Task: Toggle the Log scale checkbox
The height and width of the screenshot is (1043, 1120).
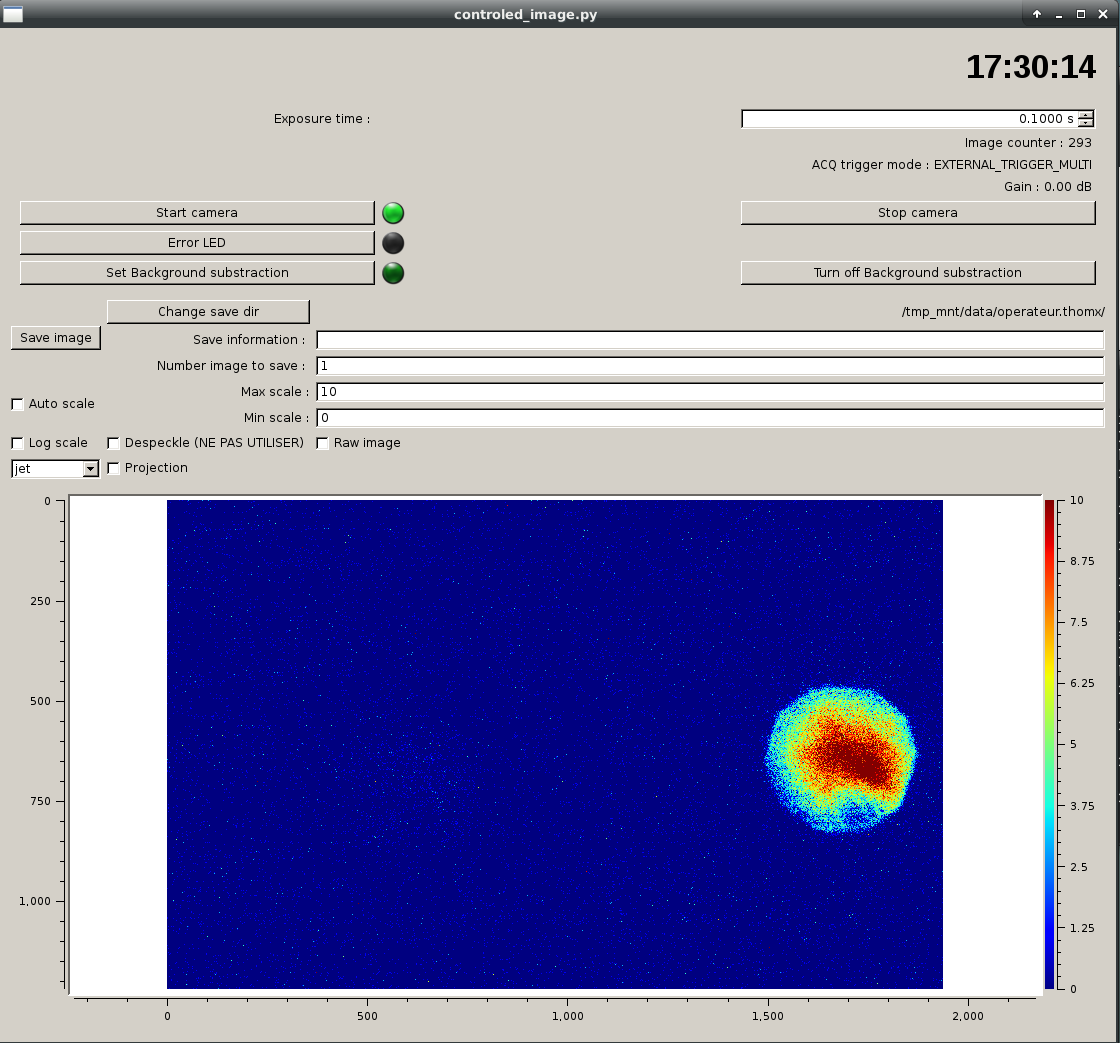Action: [18, 443]
